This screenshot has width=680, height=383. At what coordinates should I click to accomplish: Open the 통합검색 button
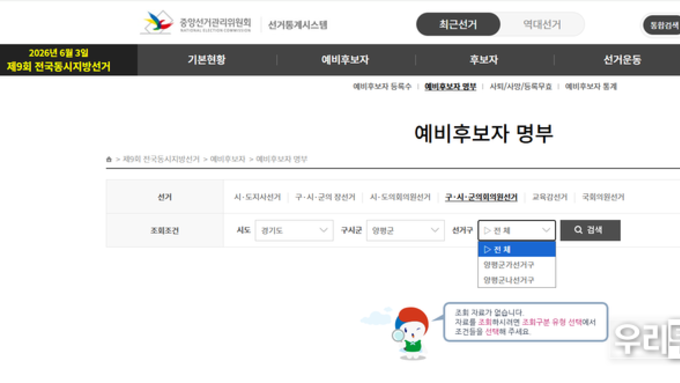(663, 25)
